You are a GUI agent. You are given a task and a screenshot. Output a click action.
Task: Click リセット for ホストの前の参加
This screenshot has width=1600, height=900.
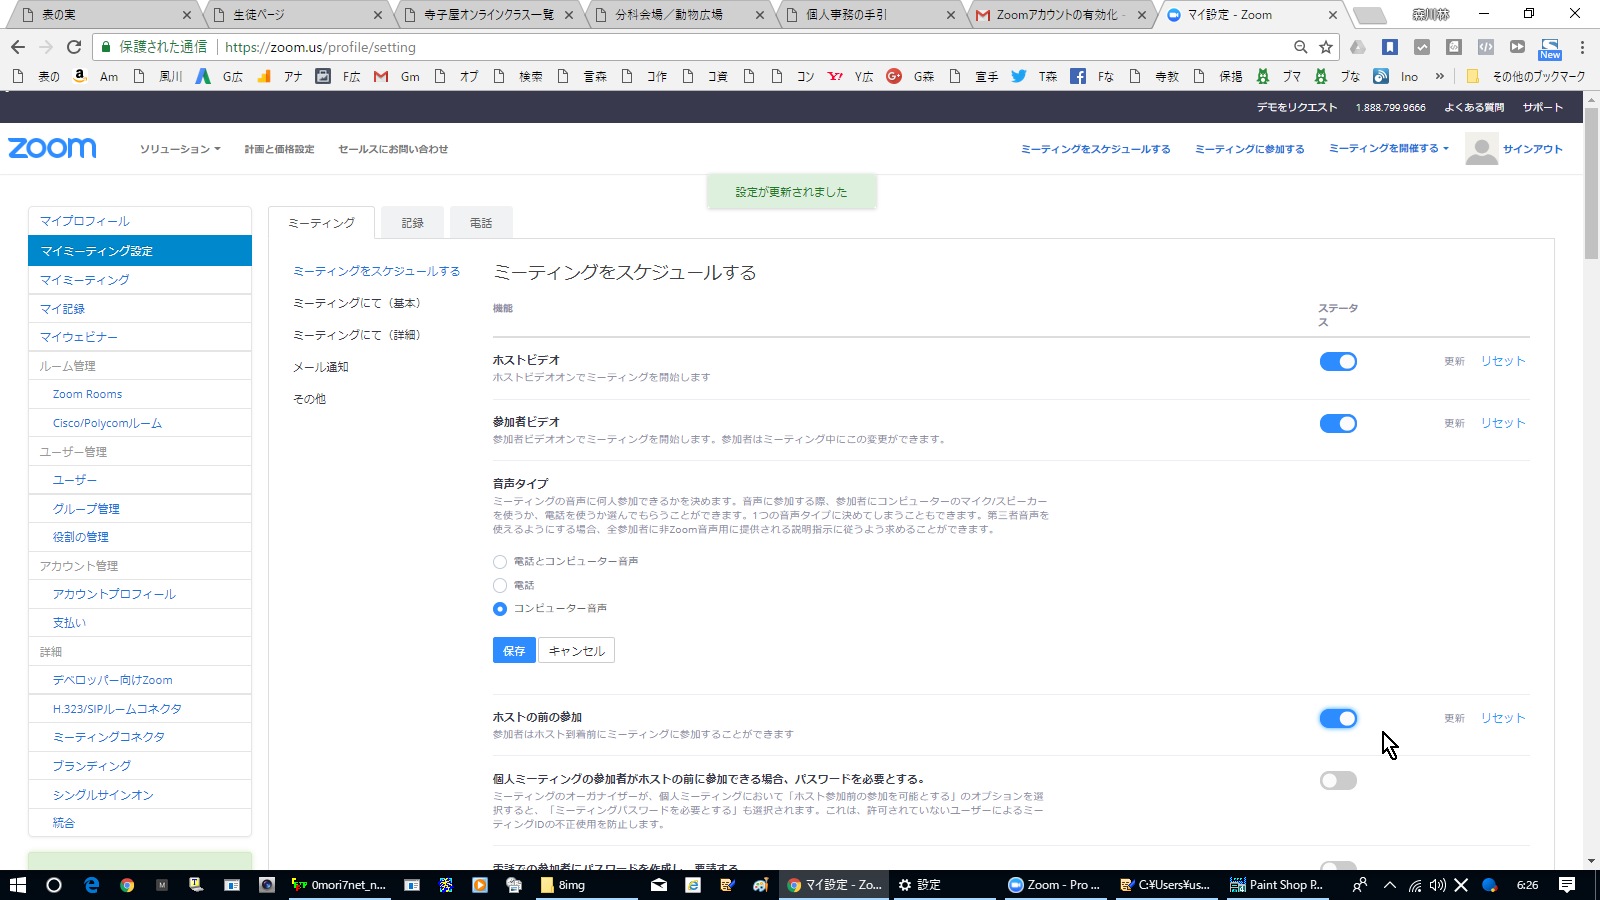[x=1503, y=718]
